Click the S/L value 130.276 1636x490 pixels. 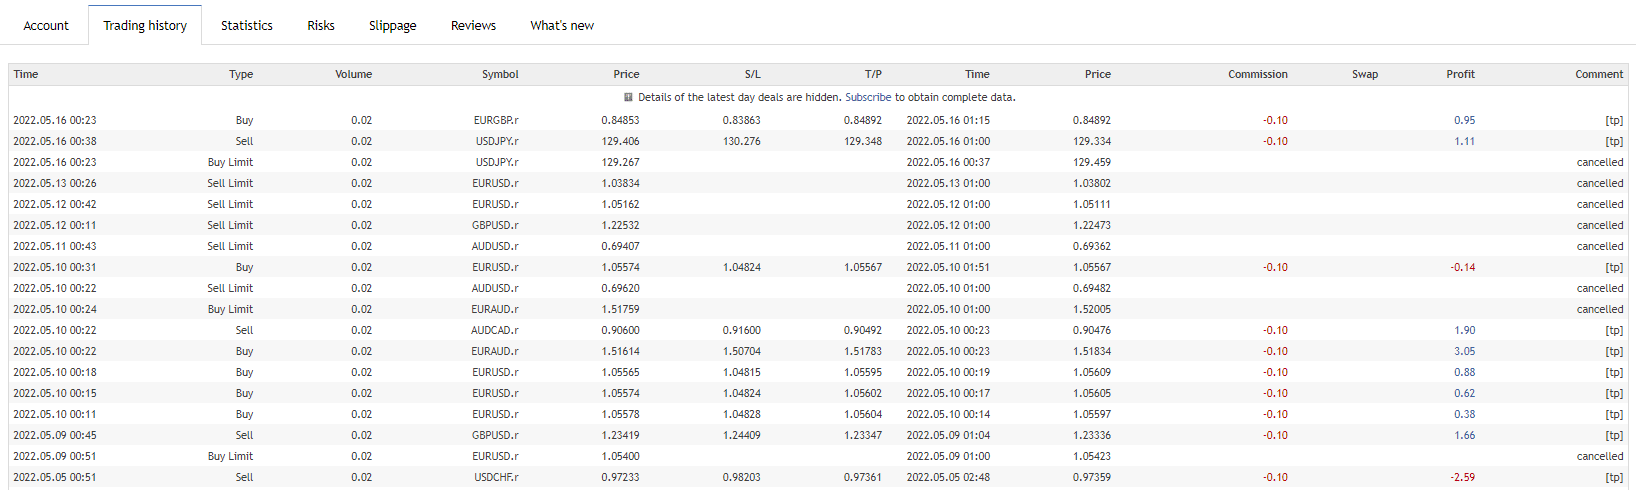741,141
